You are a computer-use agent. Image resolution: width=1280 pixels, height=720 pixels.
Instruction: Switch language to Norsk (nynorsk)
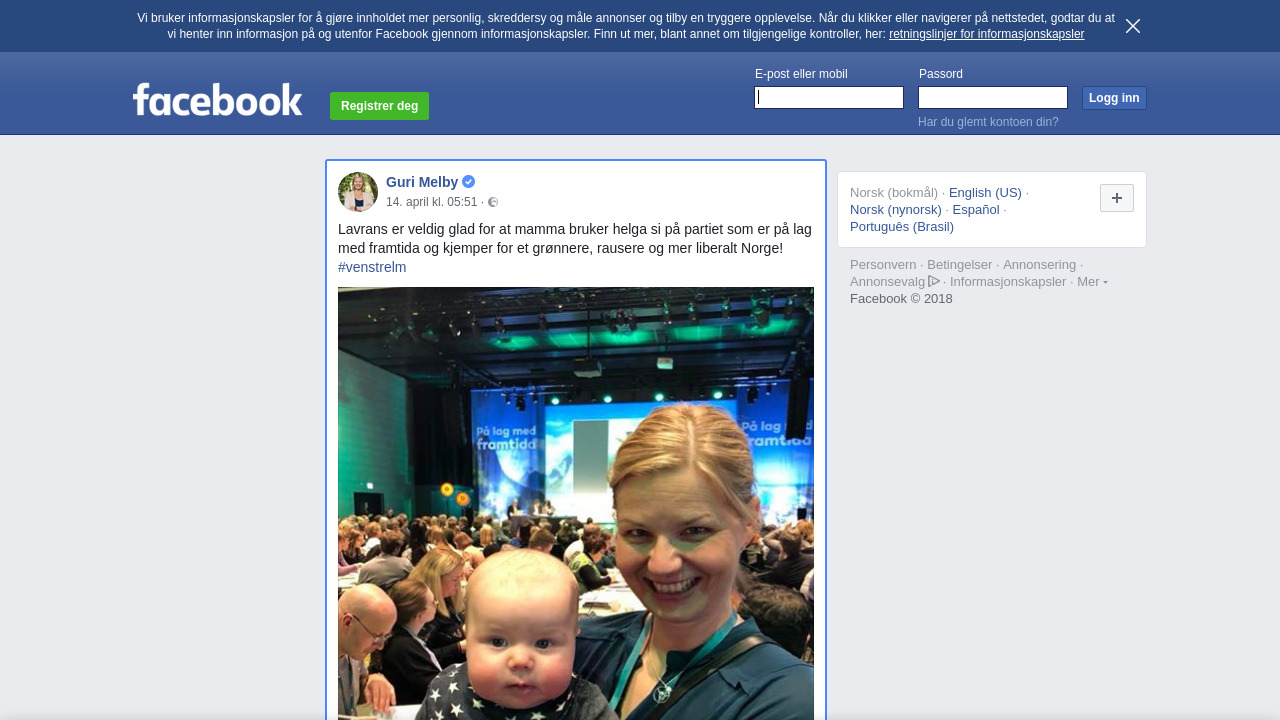click(x=896, y=210)
